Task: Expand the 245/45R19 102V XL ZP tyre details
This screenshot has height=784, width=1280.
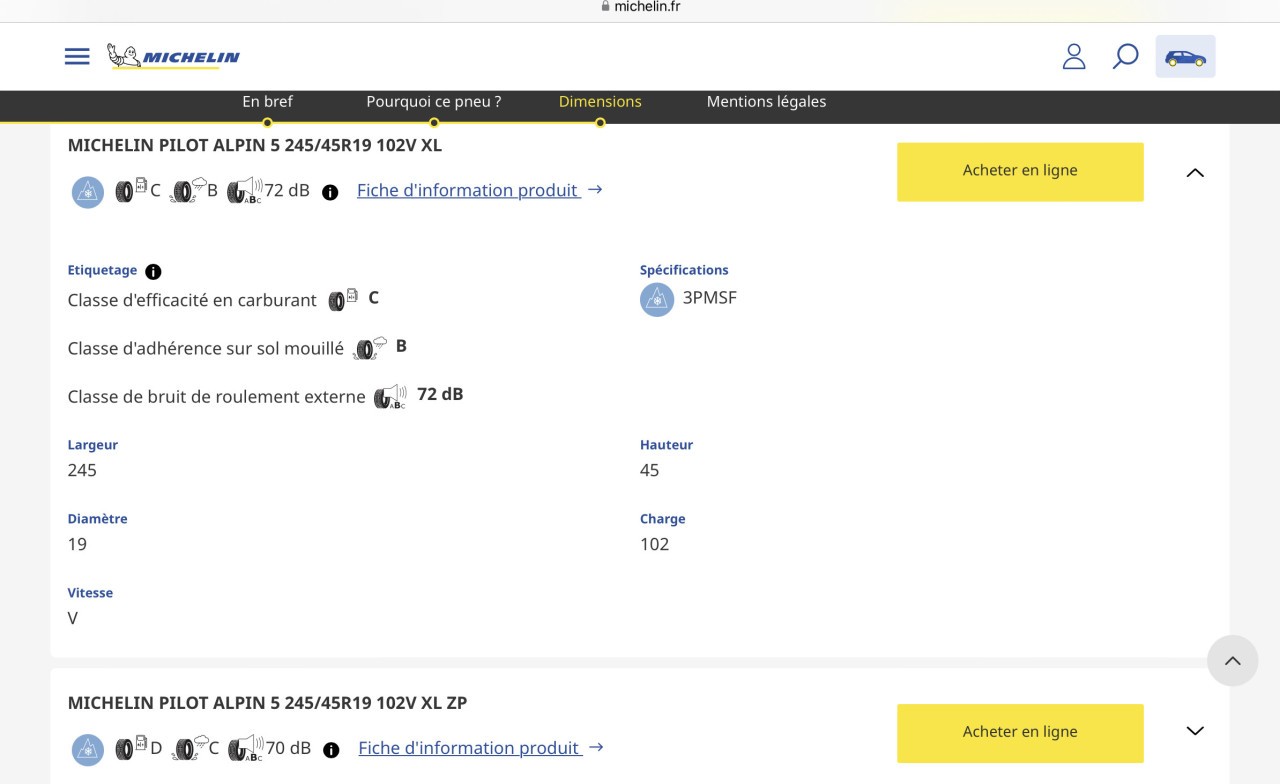Action: (x=1195, y=731)
